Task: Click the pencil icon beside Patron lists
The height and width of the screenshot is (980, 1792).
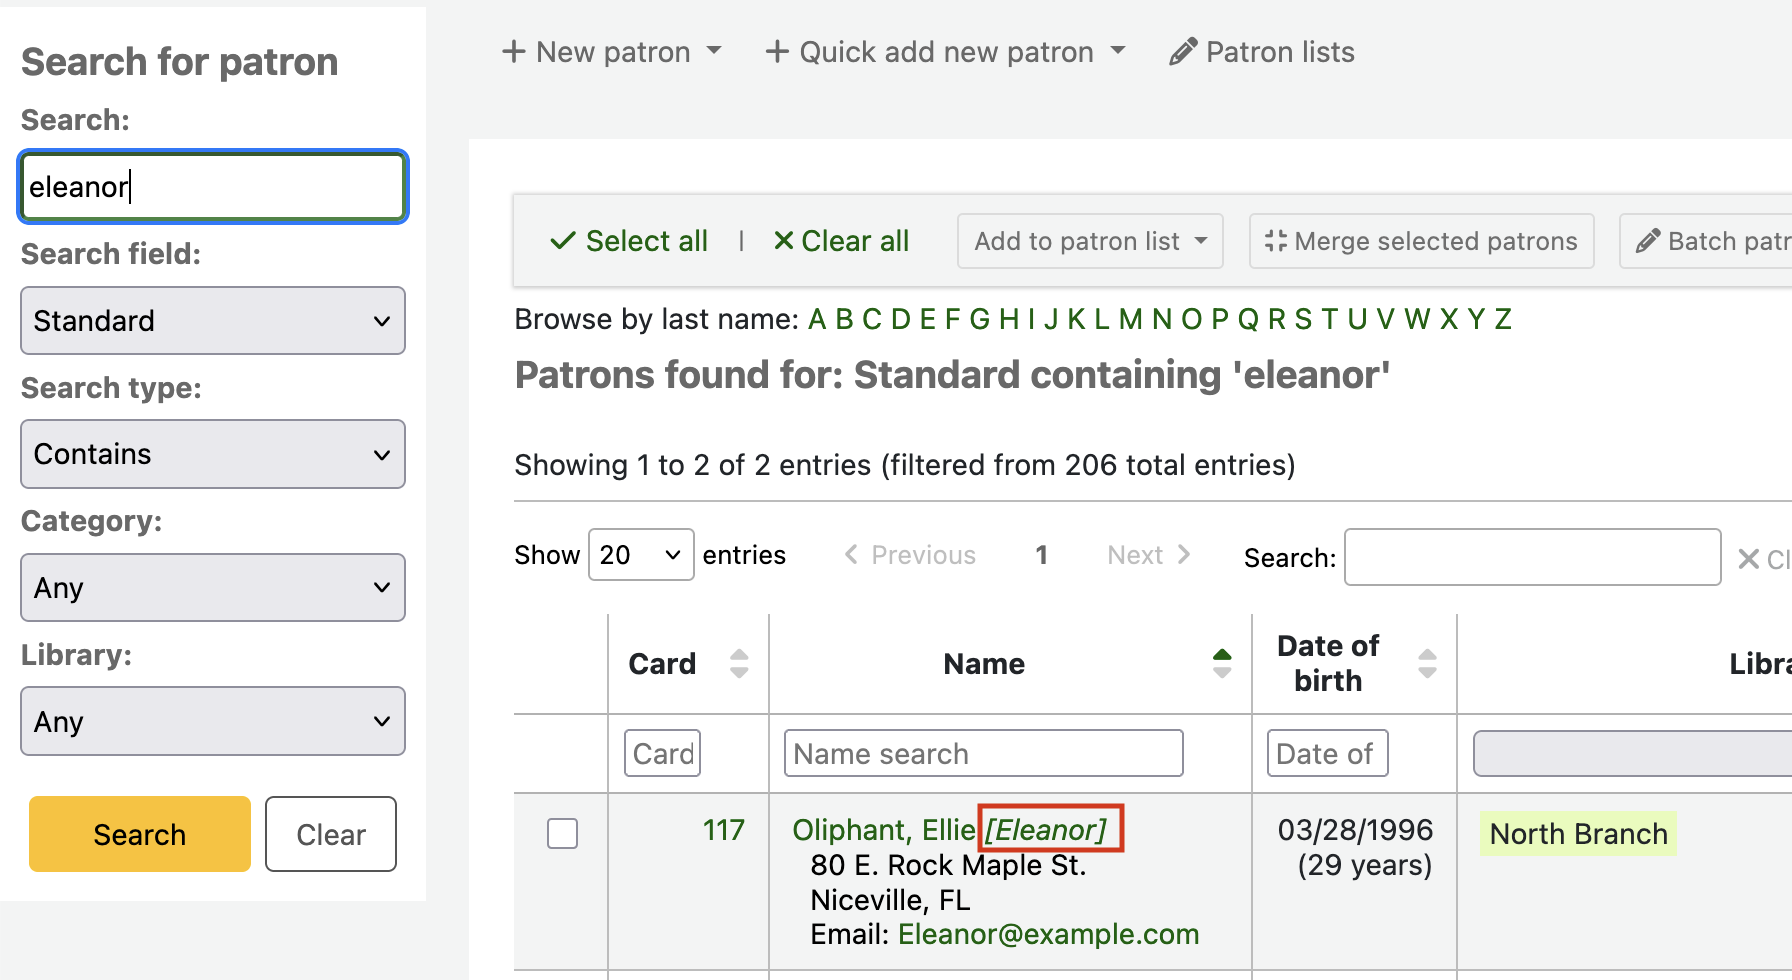Action: [x=1183, y=52]
